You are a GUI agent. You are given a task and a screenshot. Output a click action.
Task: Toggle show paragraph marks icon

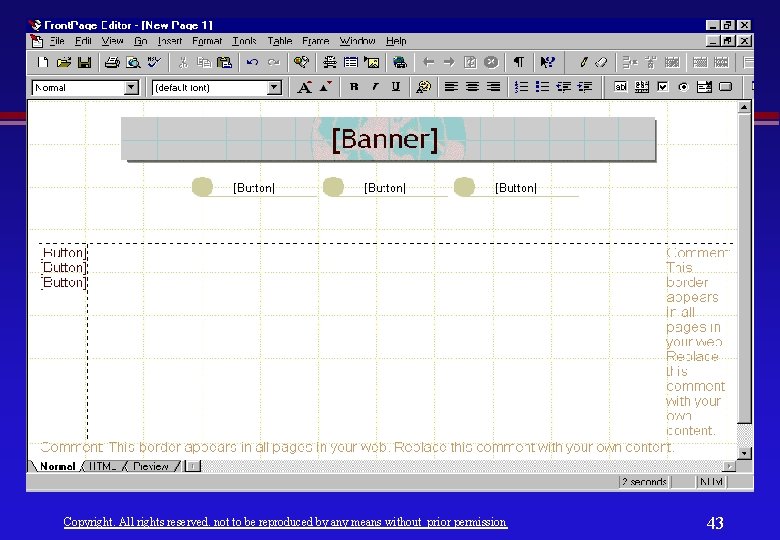(519, 62)
